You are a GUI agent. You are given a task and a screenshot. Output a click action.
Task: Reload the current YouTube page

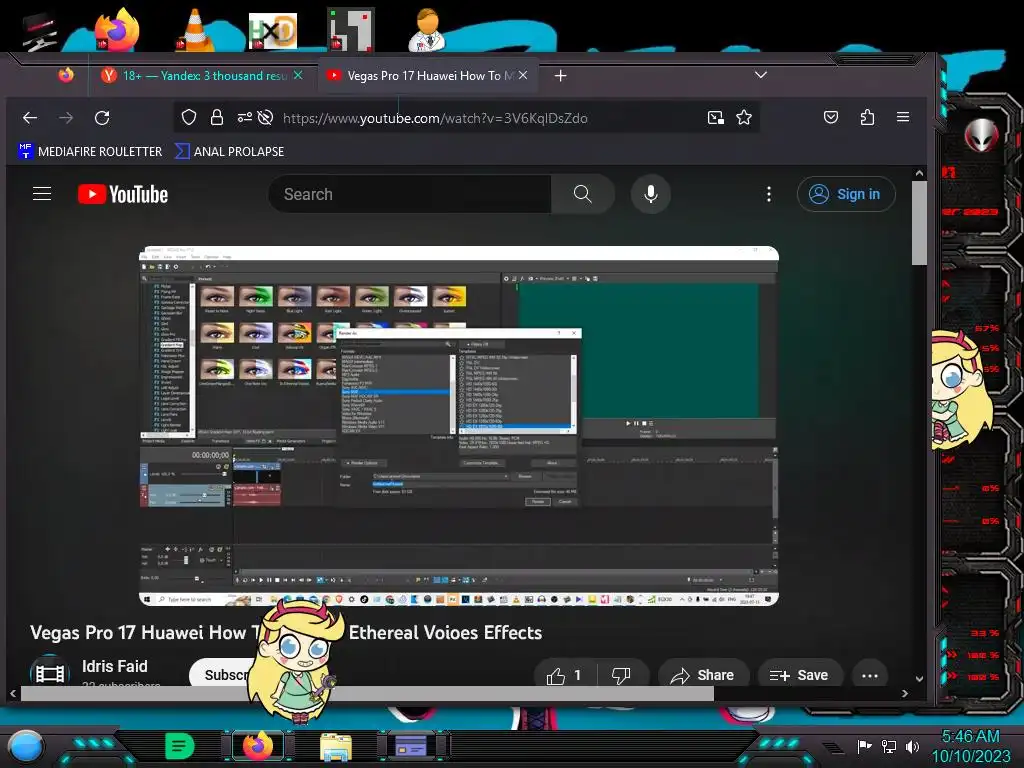point(102,118)
